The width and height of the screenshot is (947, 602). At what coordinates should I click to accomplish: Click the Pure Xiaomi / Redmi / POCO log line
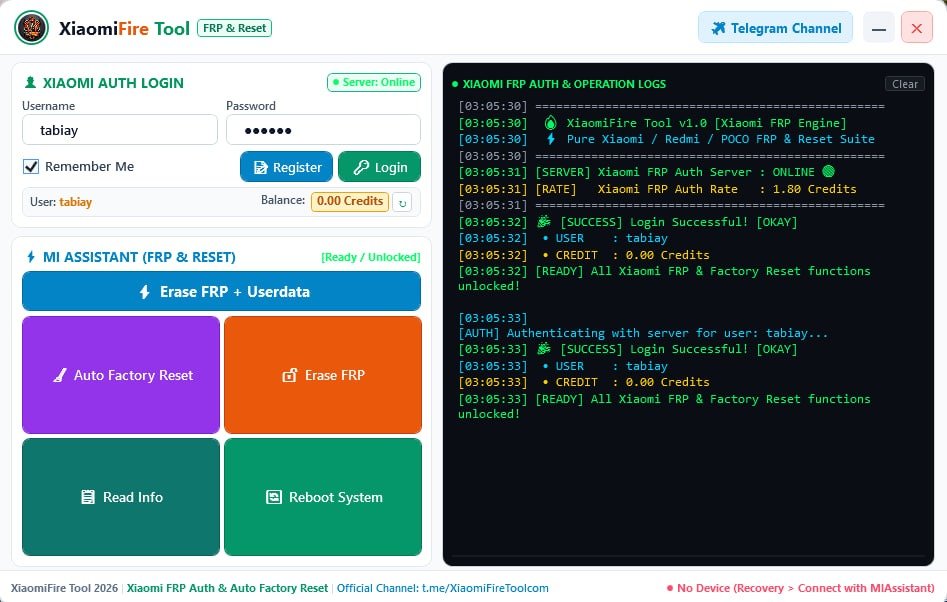(666, 139)
